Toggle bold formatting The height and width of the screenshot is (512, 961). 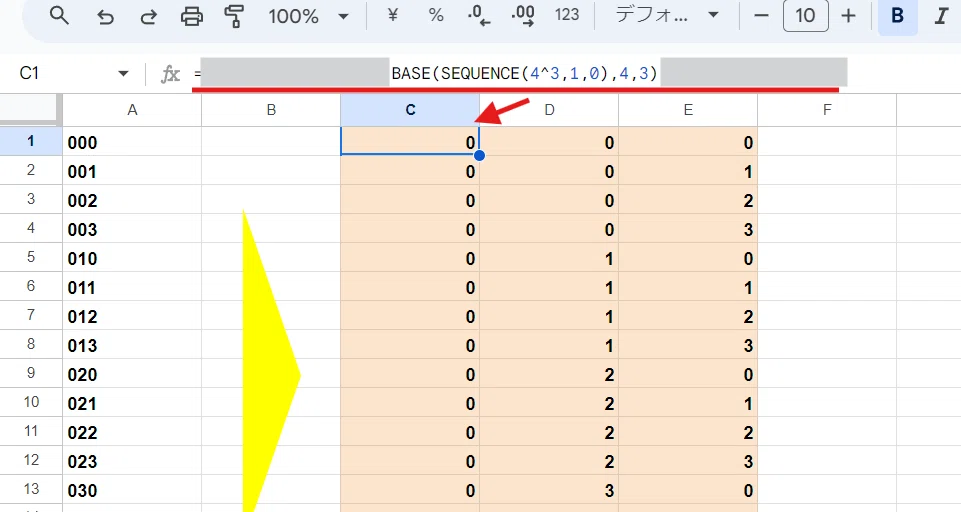click(897, 16)
